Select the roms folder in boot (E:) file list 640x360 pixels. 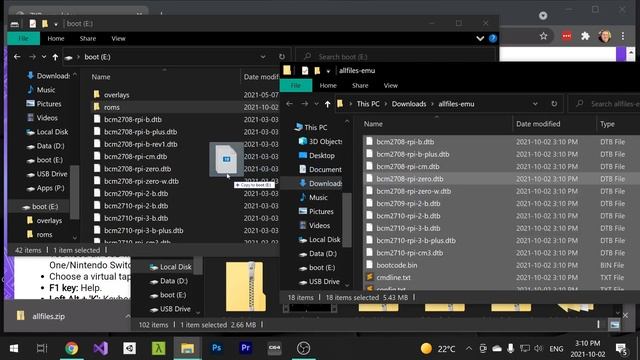click(112, 107)
